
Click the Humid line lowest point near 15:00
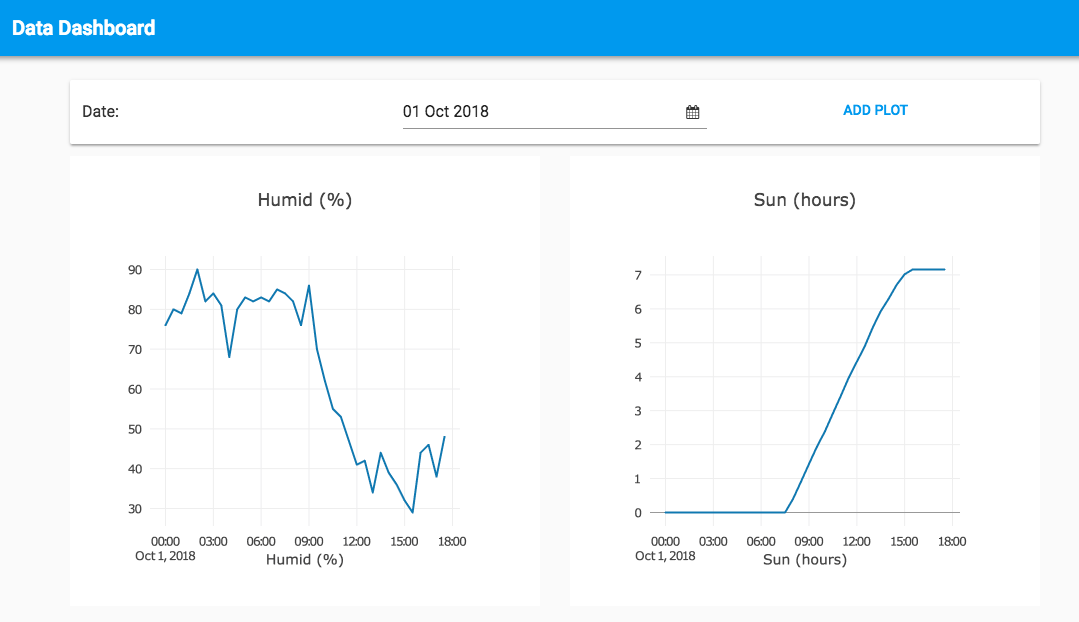click(412, 512)
